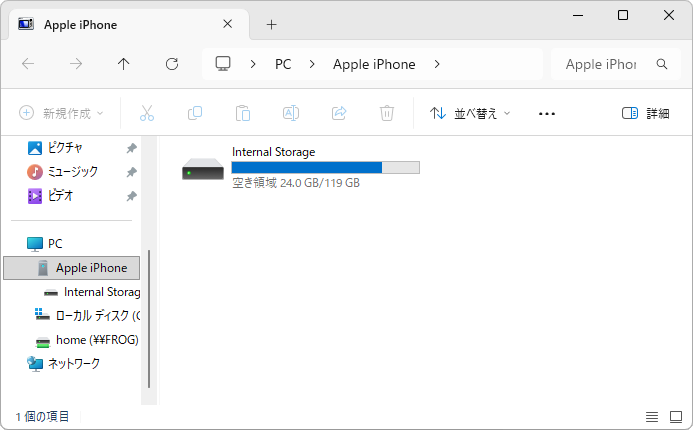This screenshot has height=430, width=693.
Task: Click Apple iPhone in the breadcrumb path
Action: [x=374, y=65]
